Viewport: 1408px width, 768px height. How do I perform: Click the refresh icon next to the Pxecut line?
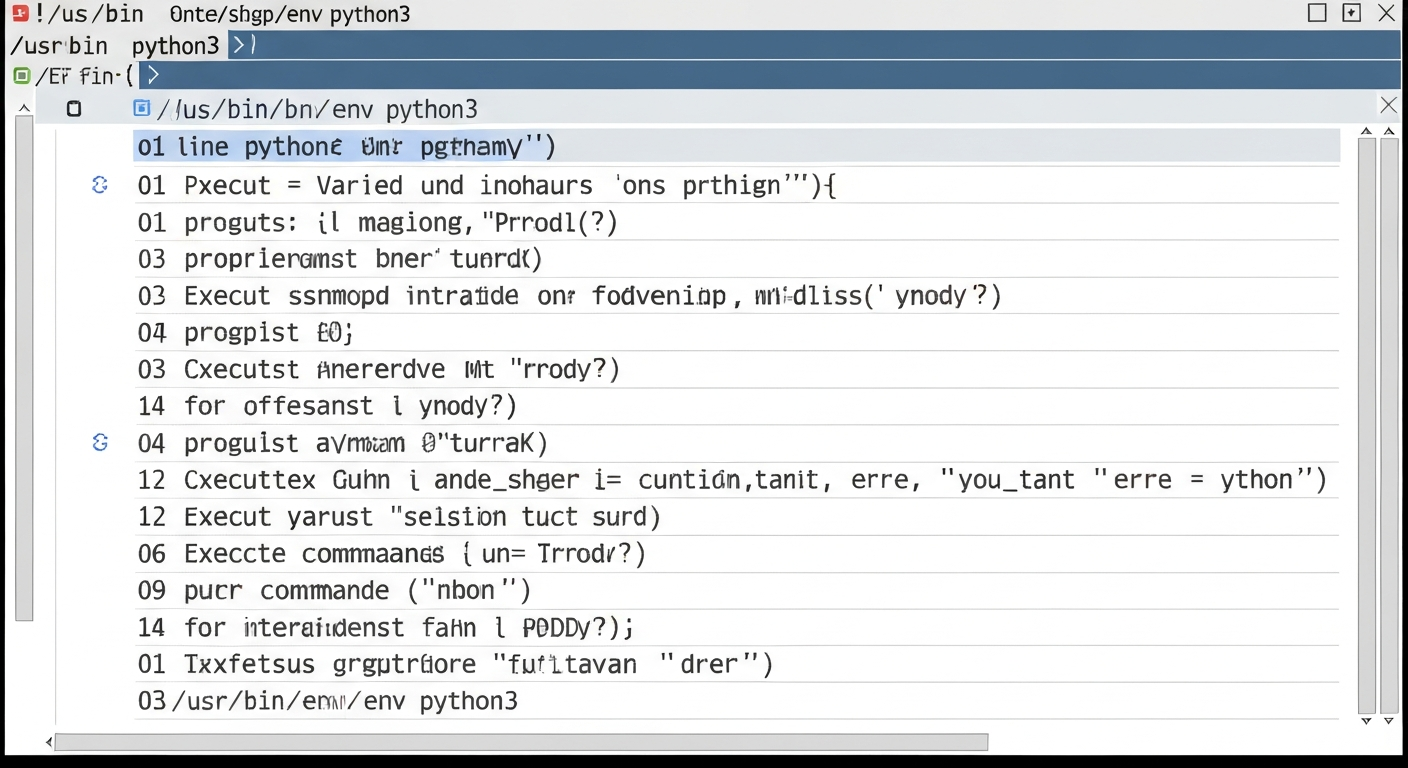(x=100, y=184)
